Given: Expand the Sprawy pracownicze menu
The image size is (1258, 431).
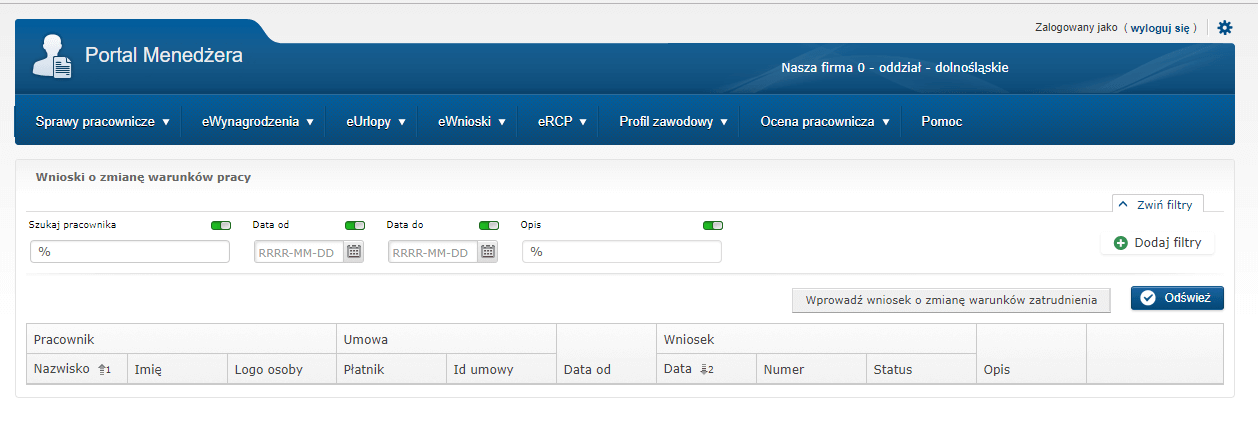Looking at the screenshot, I should [x=102, y=122].
